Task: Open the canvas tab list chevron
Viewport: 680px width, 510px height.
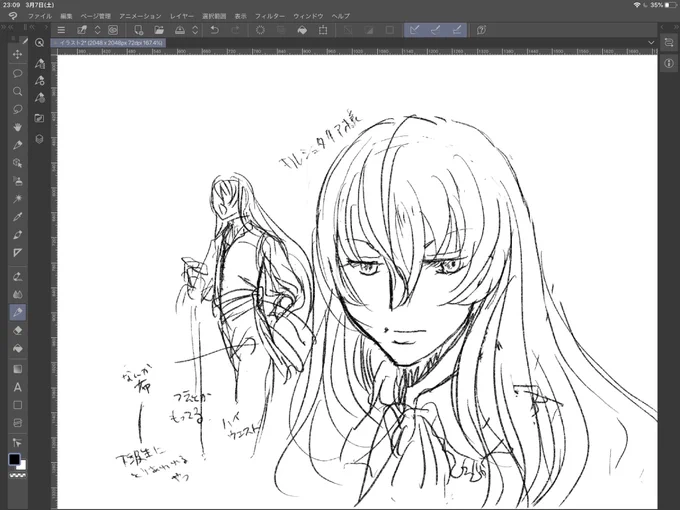Action: pyautogui.click(x=651, y=42)
